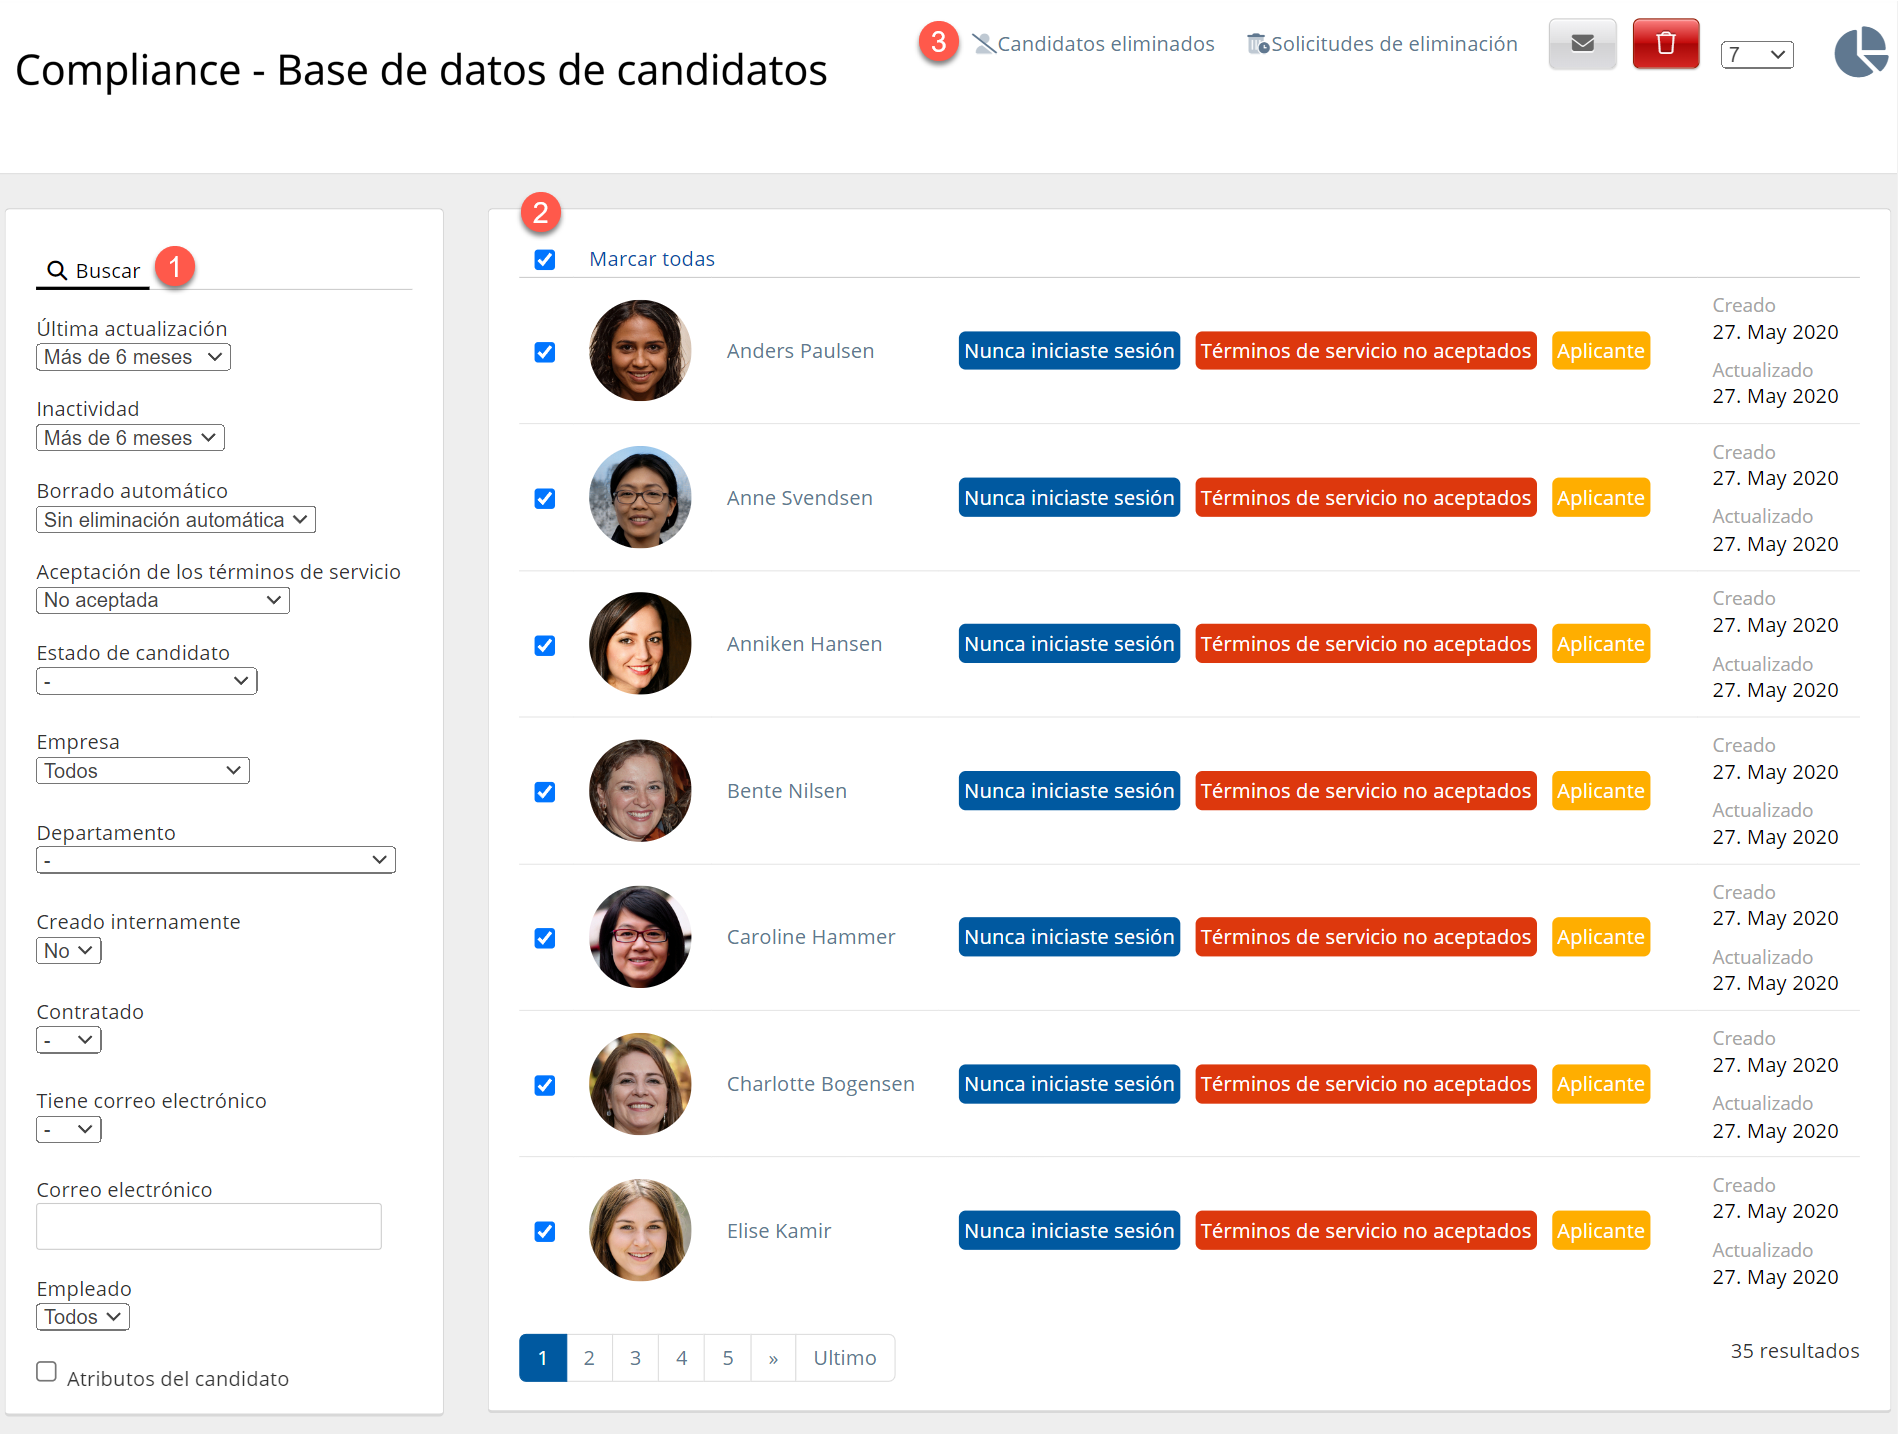Click the Buscar magnifying glass icon
The height and width of the screenshot is (1434, 1898).
[x=57, y=271]
